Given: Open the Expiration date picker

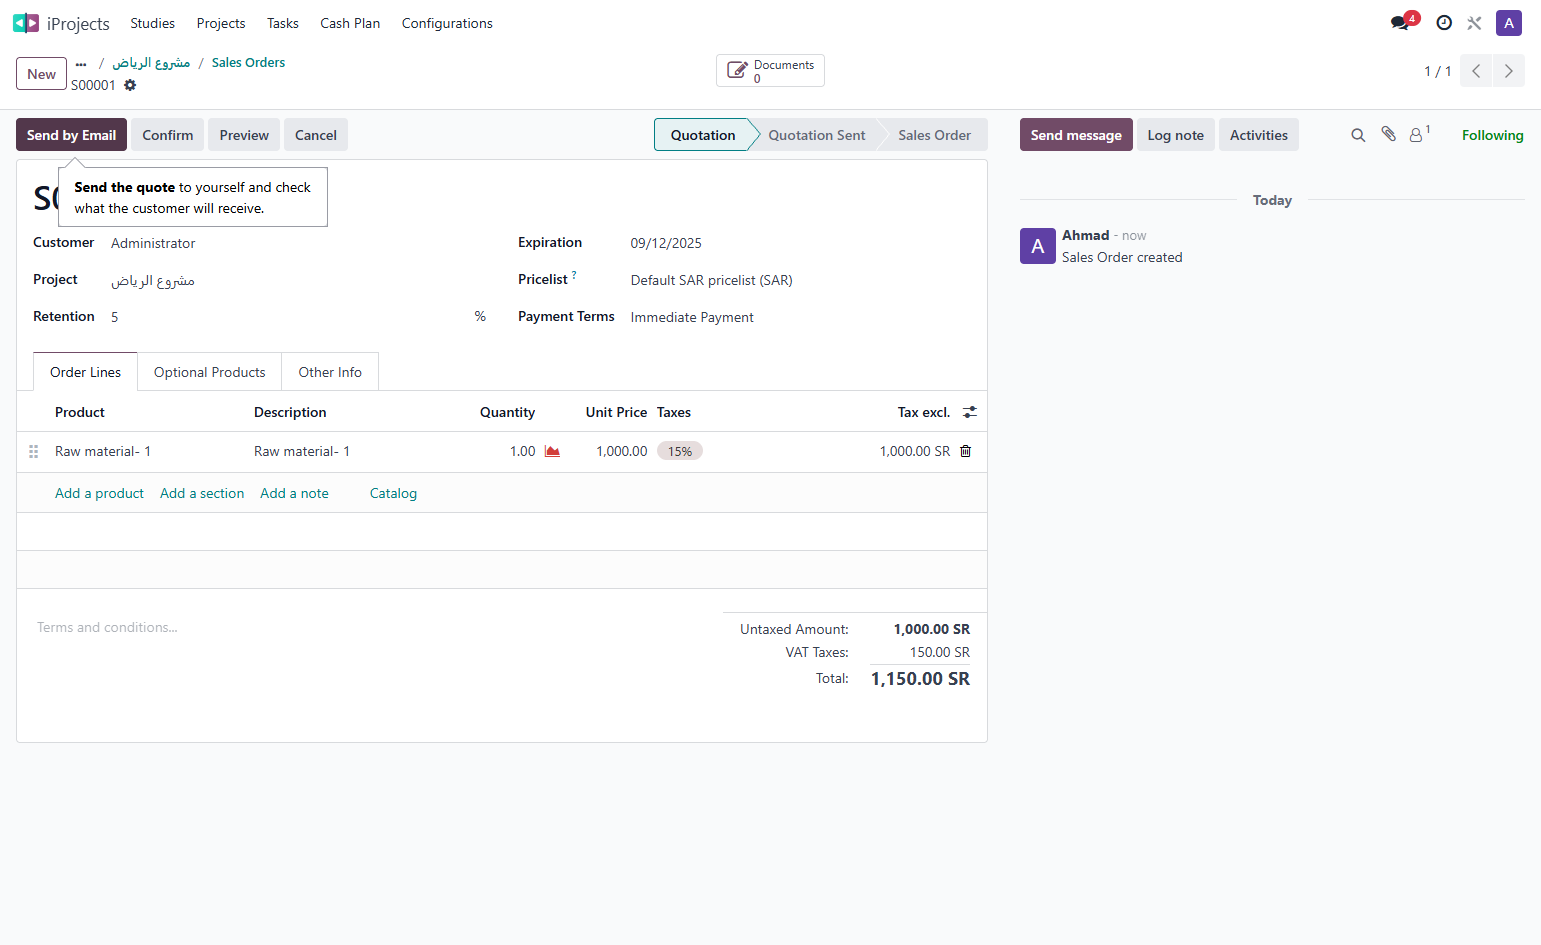Looking at the screenshot, I should [800, 243].
